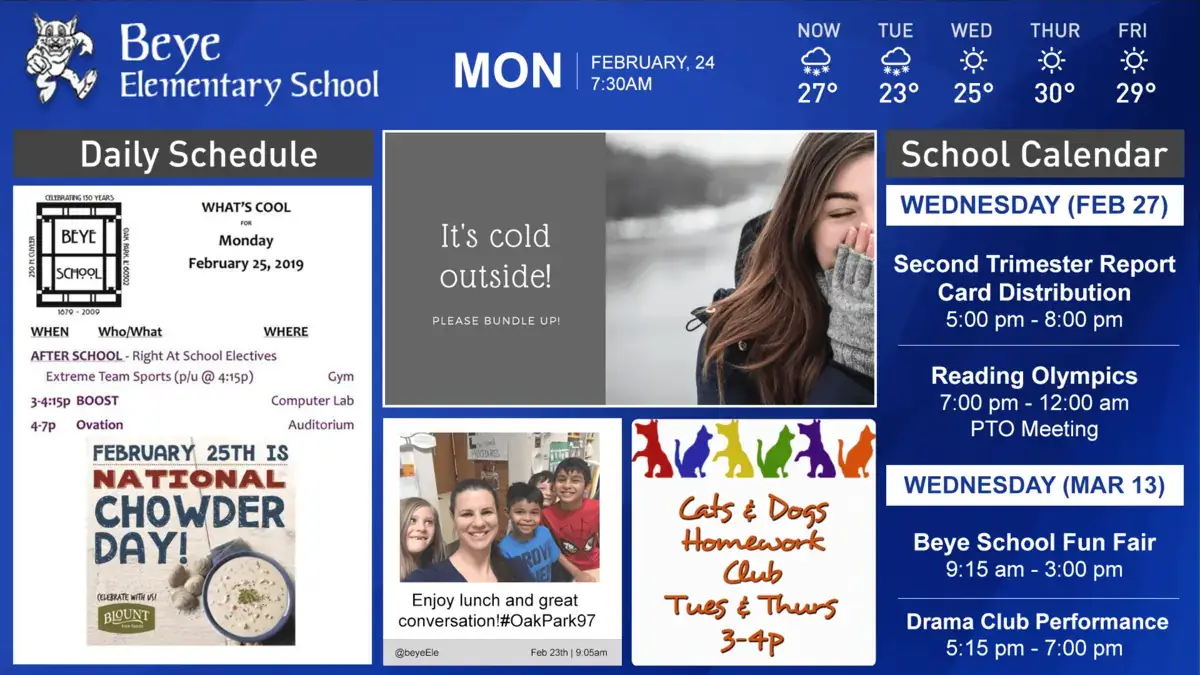The height and width of the screenshot is (675, 1200).
Task: Click the Beye School square emblem
Action: [78, 254]
